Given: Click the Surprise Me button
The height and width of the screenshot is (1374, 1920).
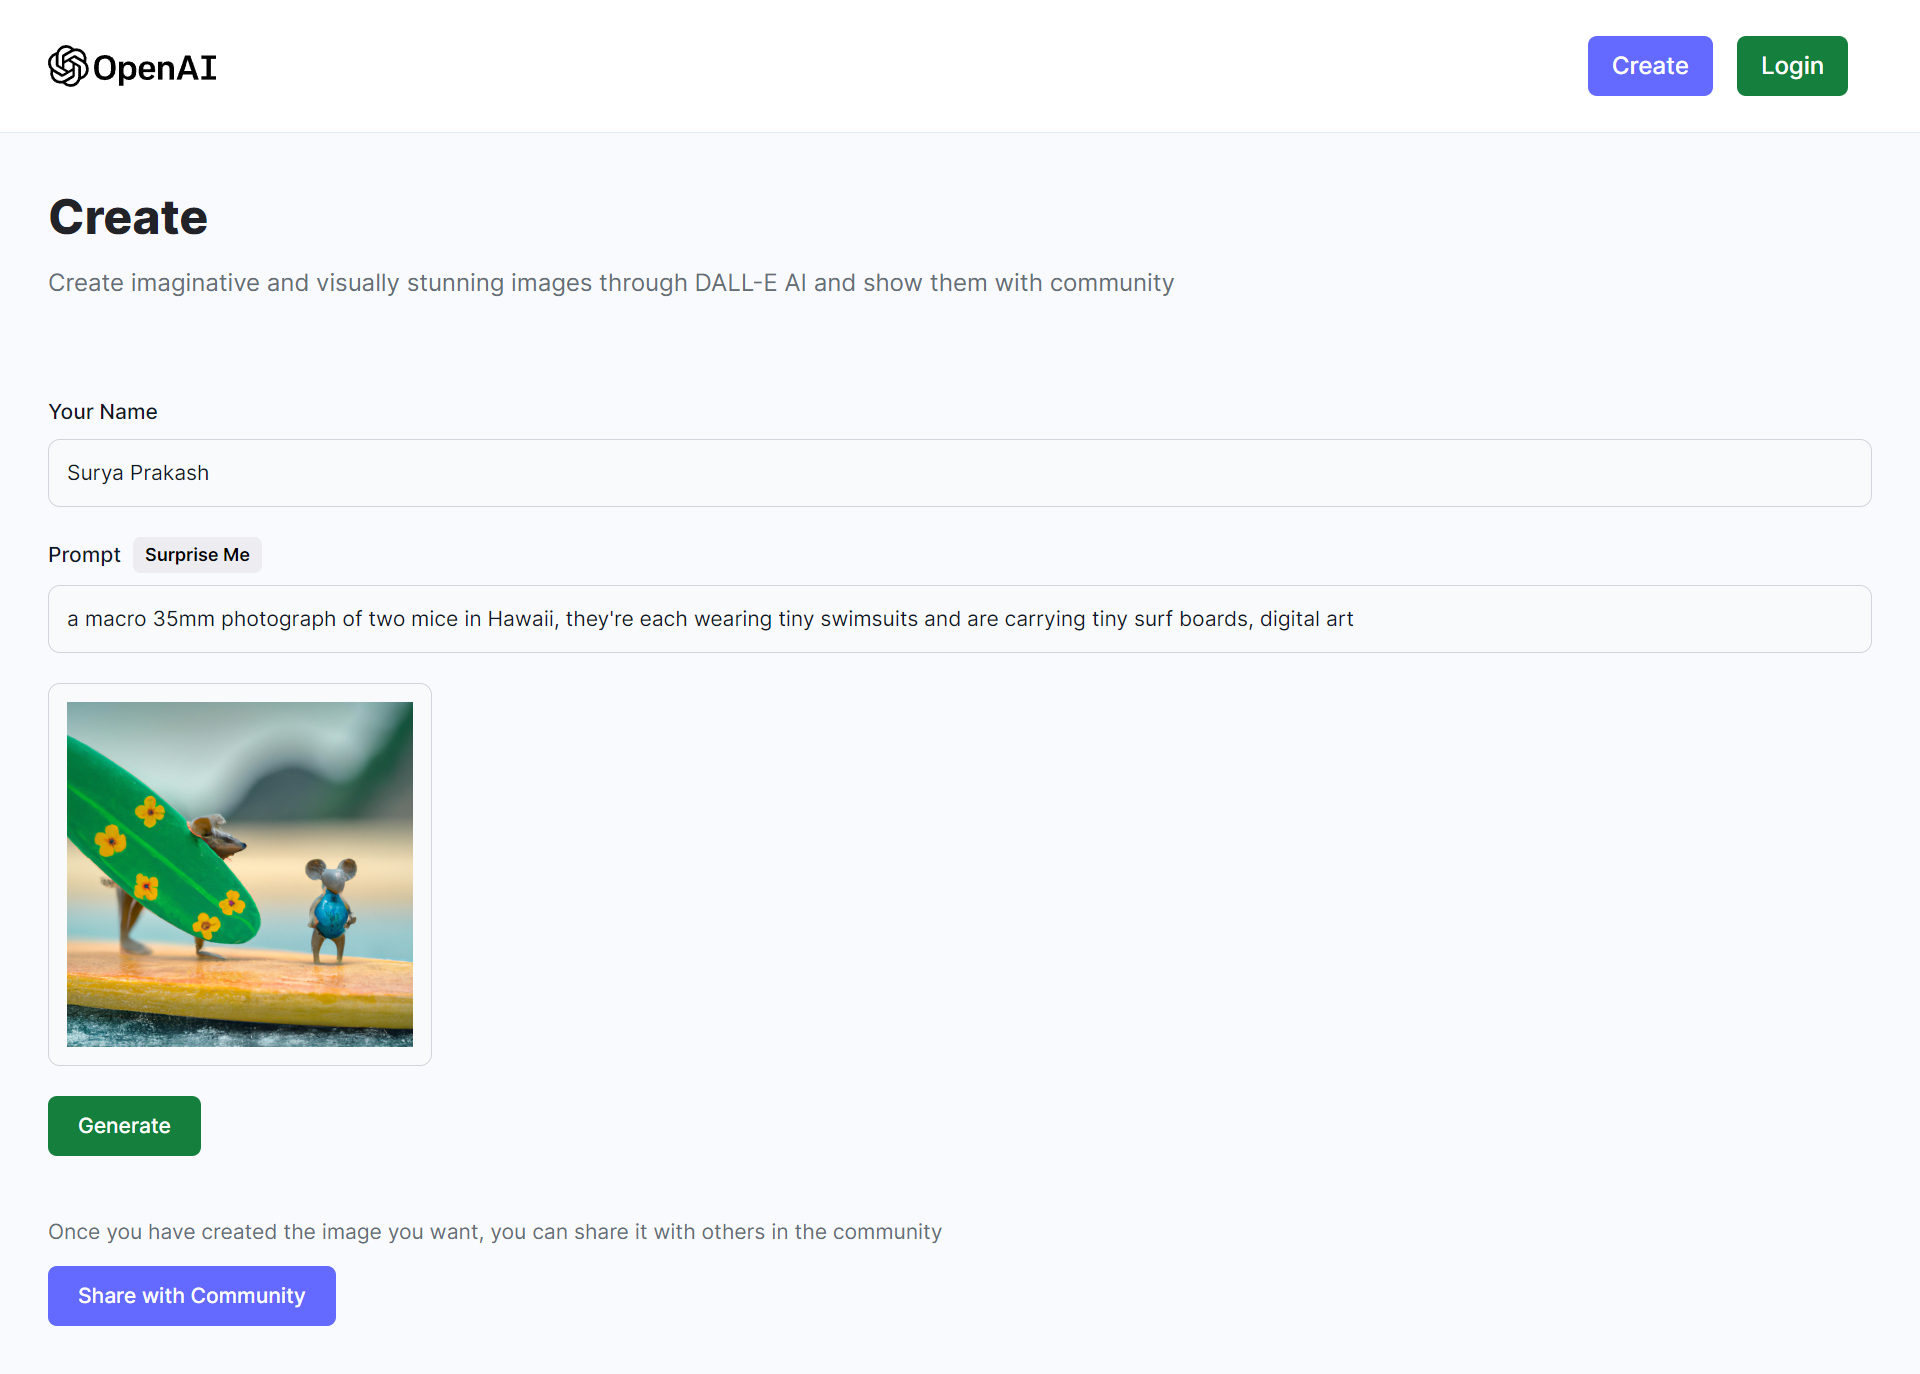Looking at the screenshot, I should pos(197,555).
